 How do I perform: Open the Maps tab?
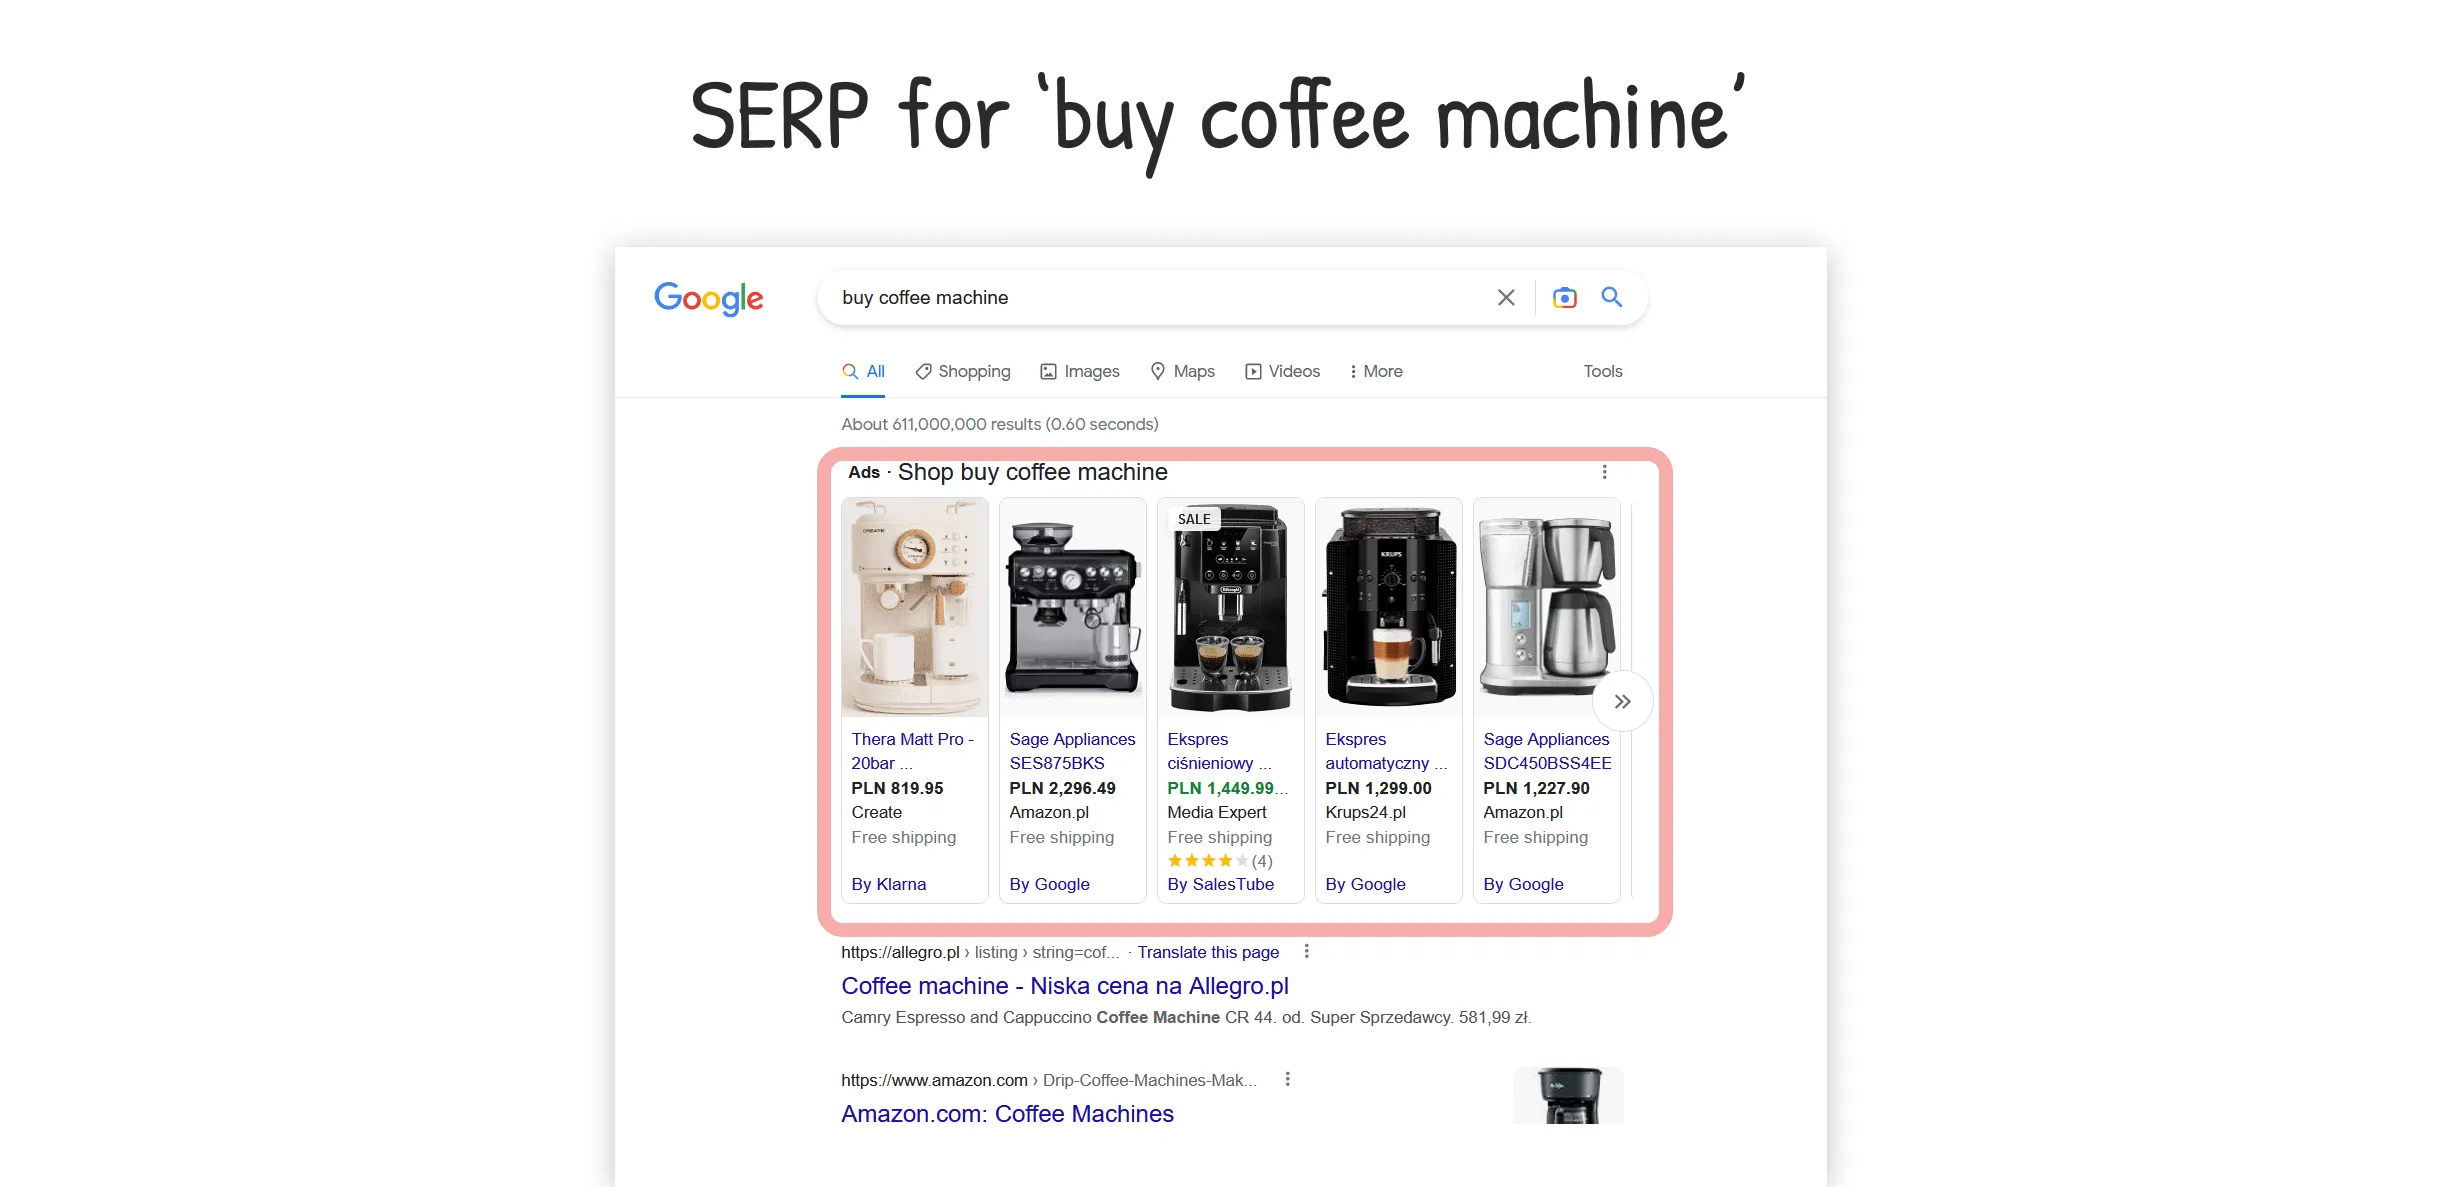[x=1182, y=371]
